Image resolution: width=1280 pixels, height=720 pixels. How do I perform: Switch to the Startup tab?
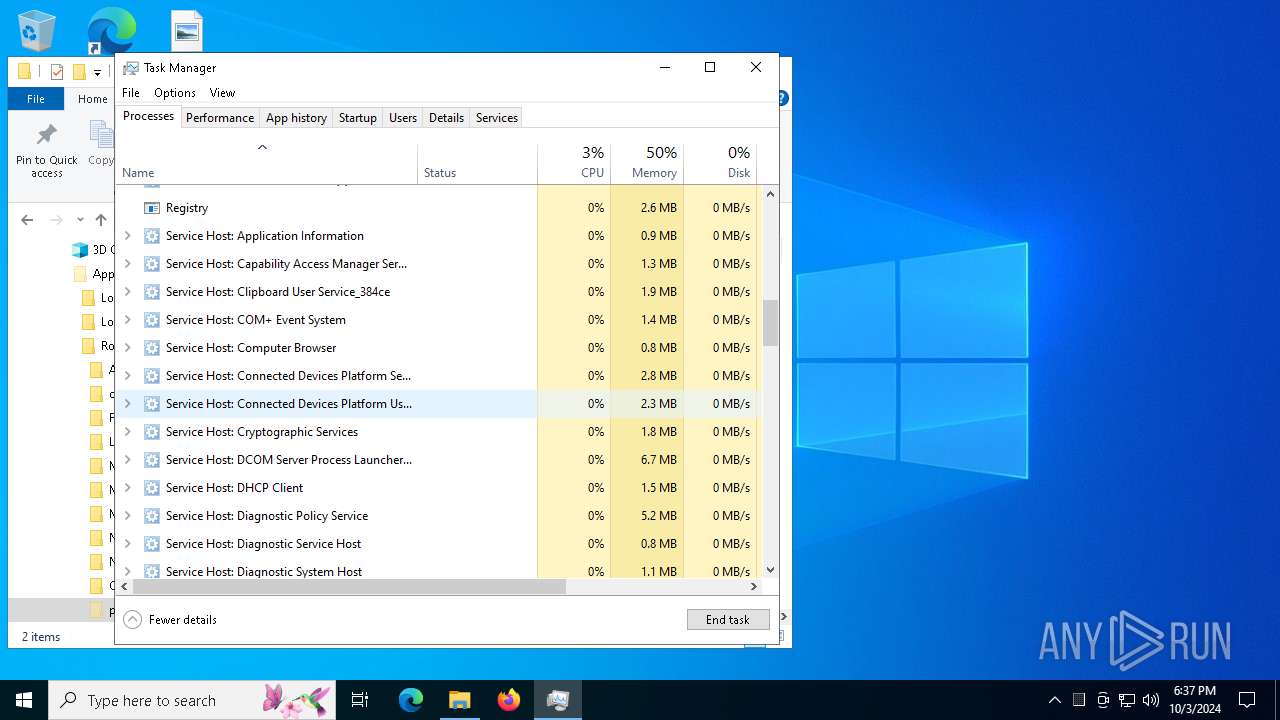pos(357,118)
